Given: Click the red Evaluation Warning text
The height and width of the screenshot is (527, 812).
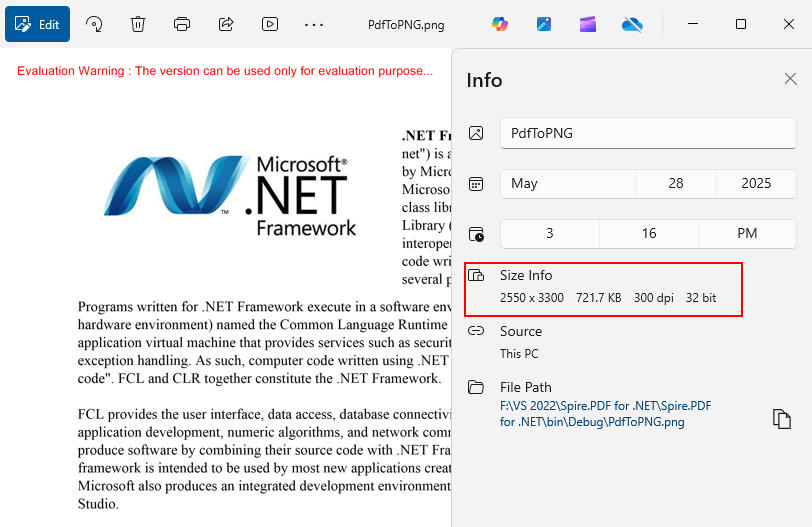Looking at the screenshot, I should click(225, 71).
